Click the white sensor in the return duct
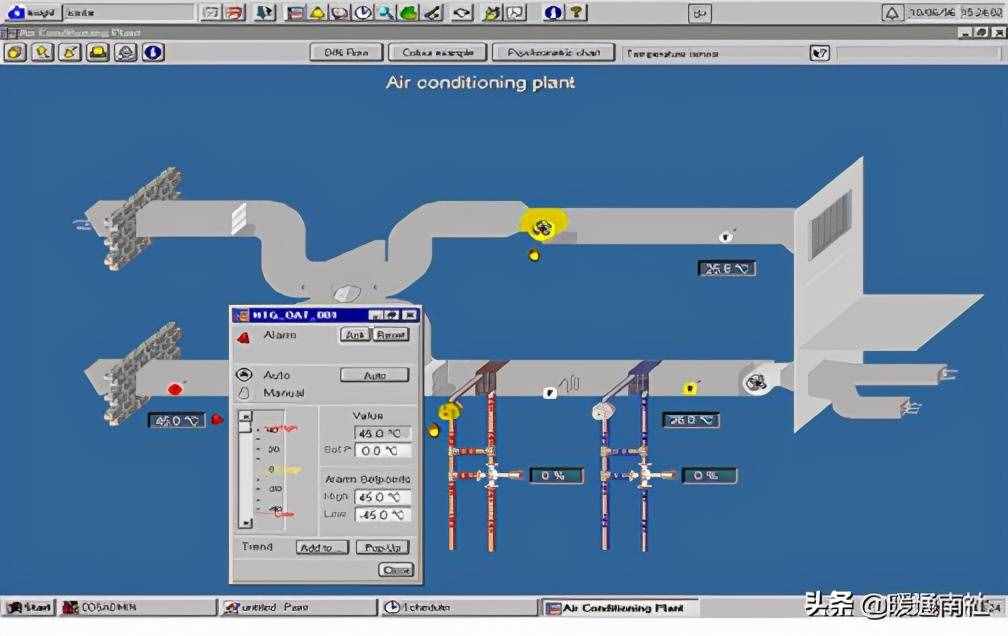1008x636 pixels. [x=726, y=236]
